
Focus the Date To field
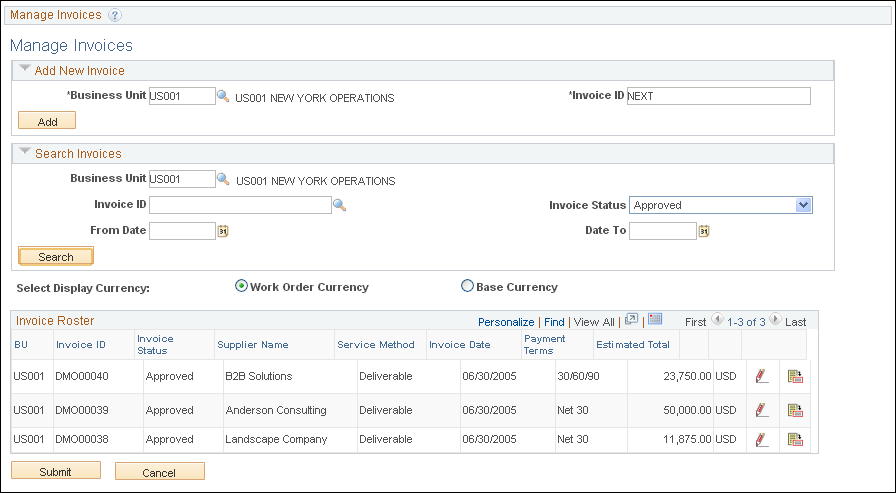663,231
